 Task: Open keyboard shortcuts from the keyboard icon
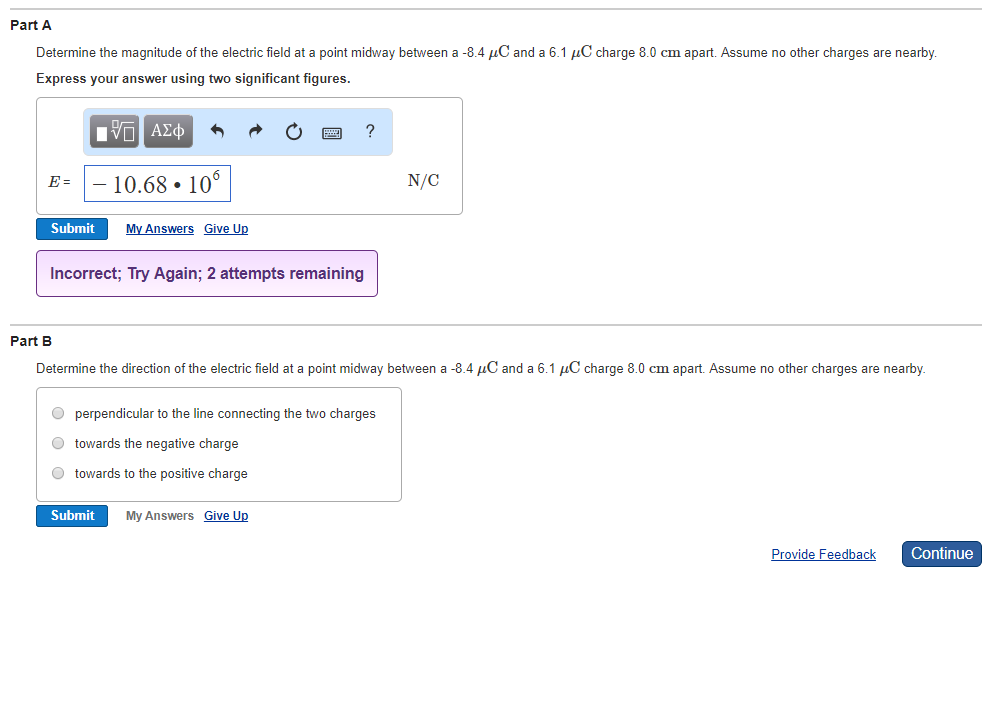331,131
